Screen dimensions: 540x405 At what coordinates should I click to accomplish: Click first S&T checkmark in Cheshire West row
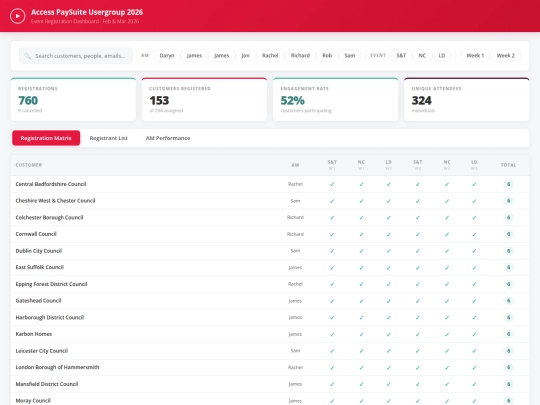[332, 200]
